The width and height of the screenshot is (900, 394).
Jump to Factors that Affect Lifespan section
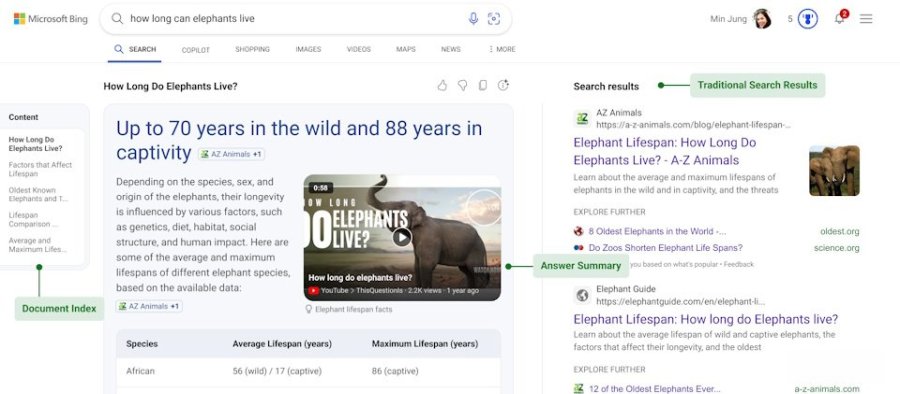coord(40,169)
